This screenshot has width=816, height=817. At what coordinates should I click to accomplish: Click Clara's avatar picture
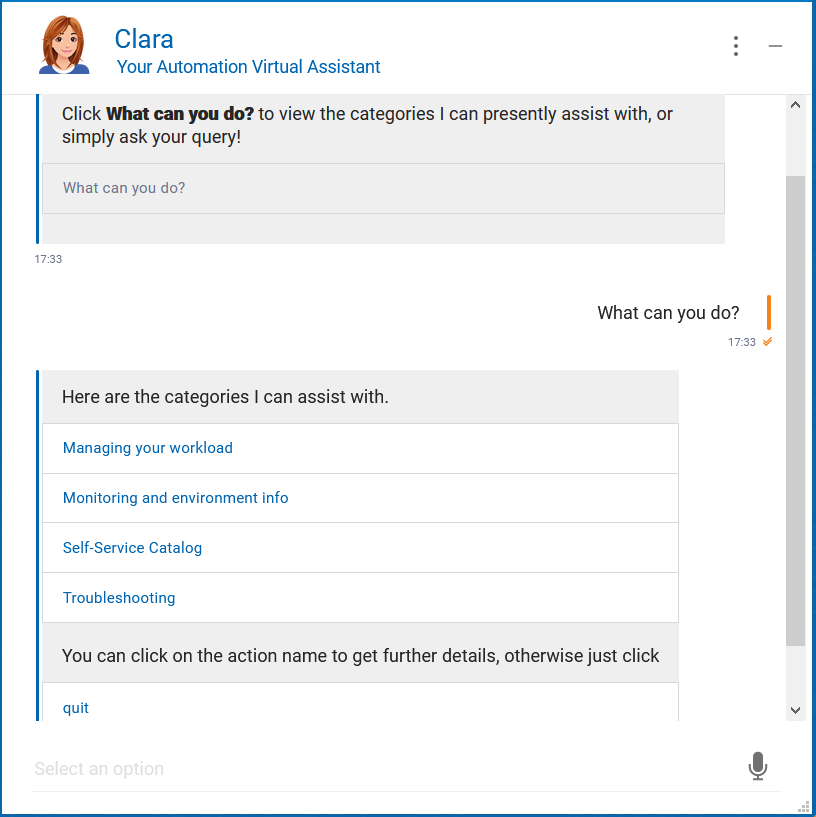click(64, 45)
